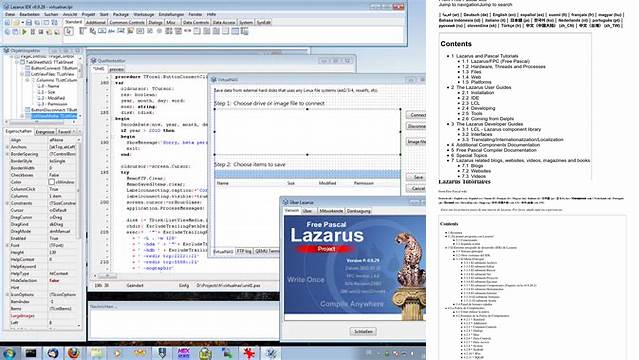Toggle the clWindow Color property checkbox
This screenshot has height=360, width=639.
(x=52, y=182)
